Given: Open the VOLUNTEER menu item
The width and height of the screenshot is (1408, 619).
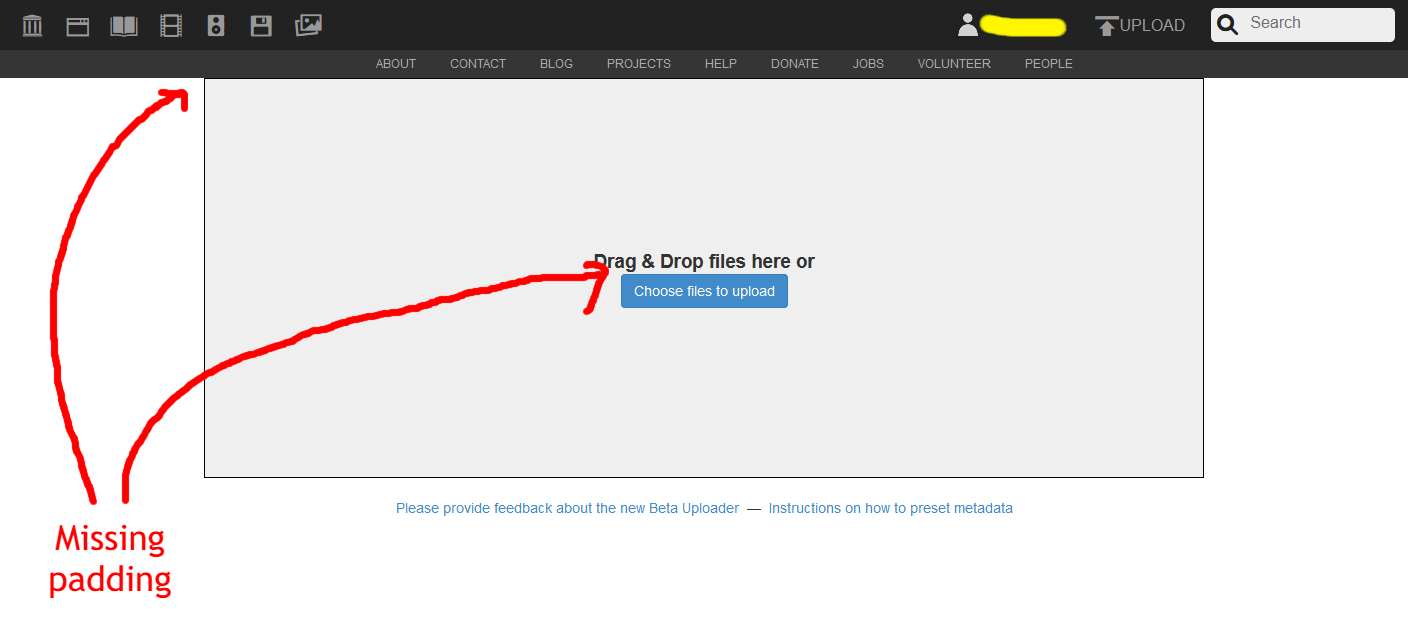Looking at the screenshot, I should pos(954,64).
